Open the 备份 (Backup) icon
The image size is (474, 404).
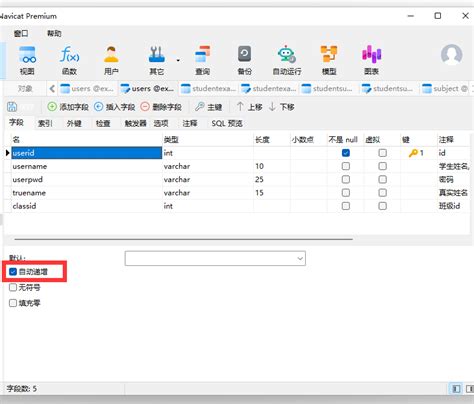(244, 60)
